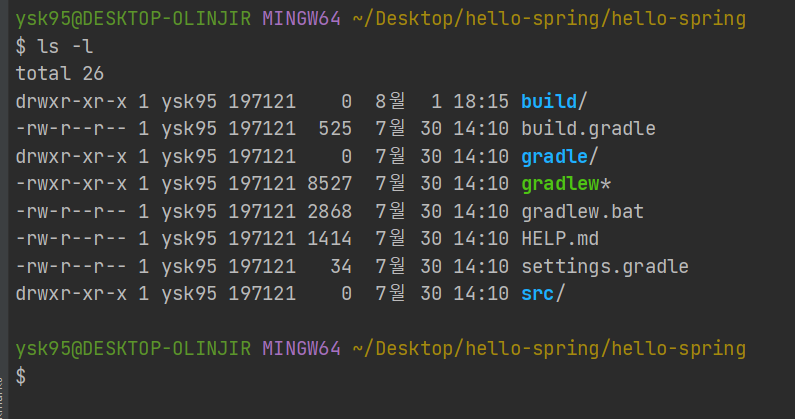Select the 'settings.gradle' file name
This screenshot has height=419, width=795.
click(605, 266)
